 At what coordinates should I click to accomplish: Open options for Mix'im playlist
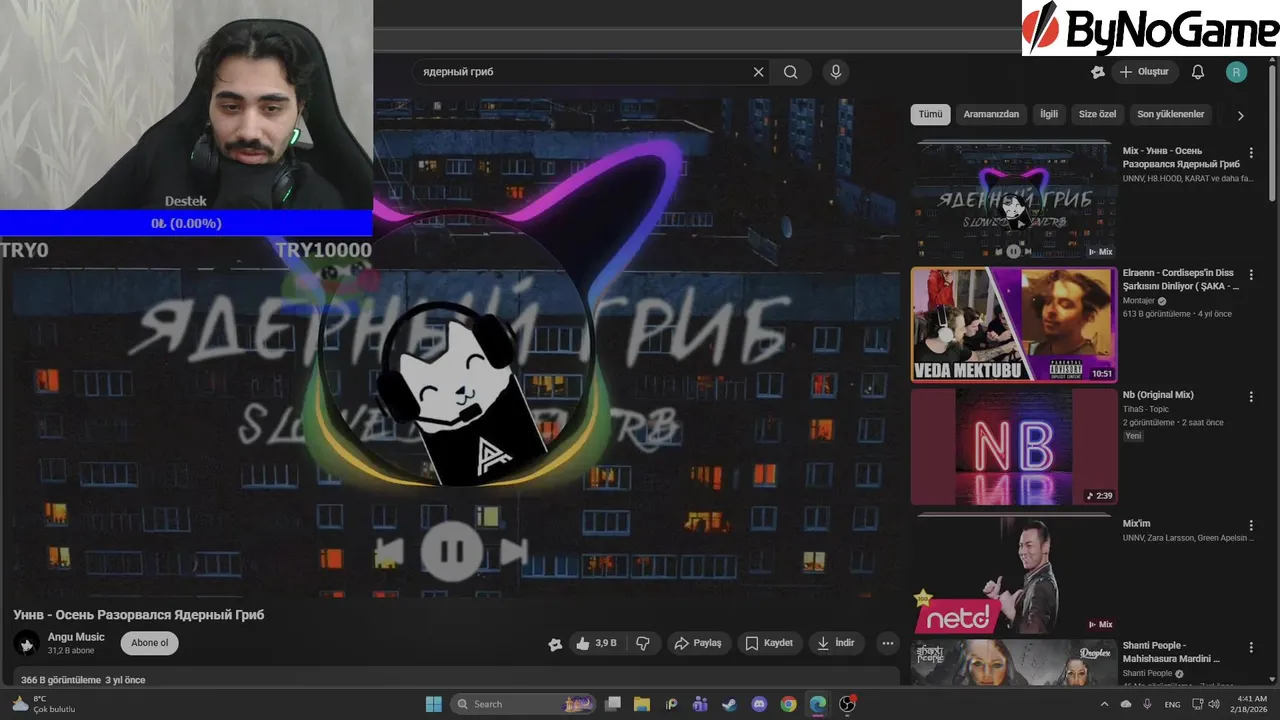point(1251,525)
